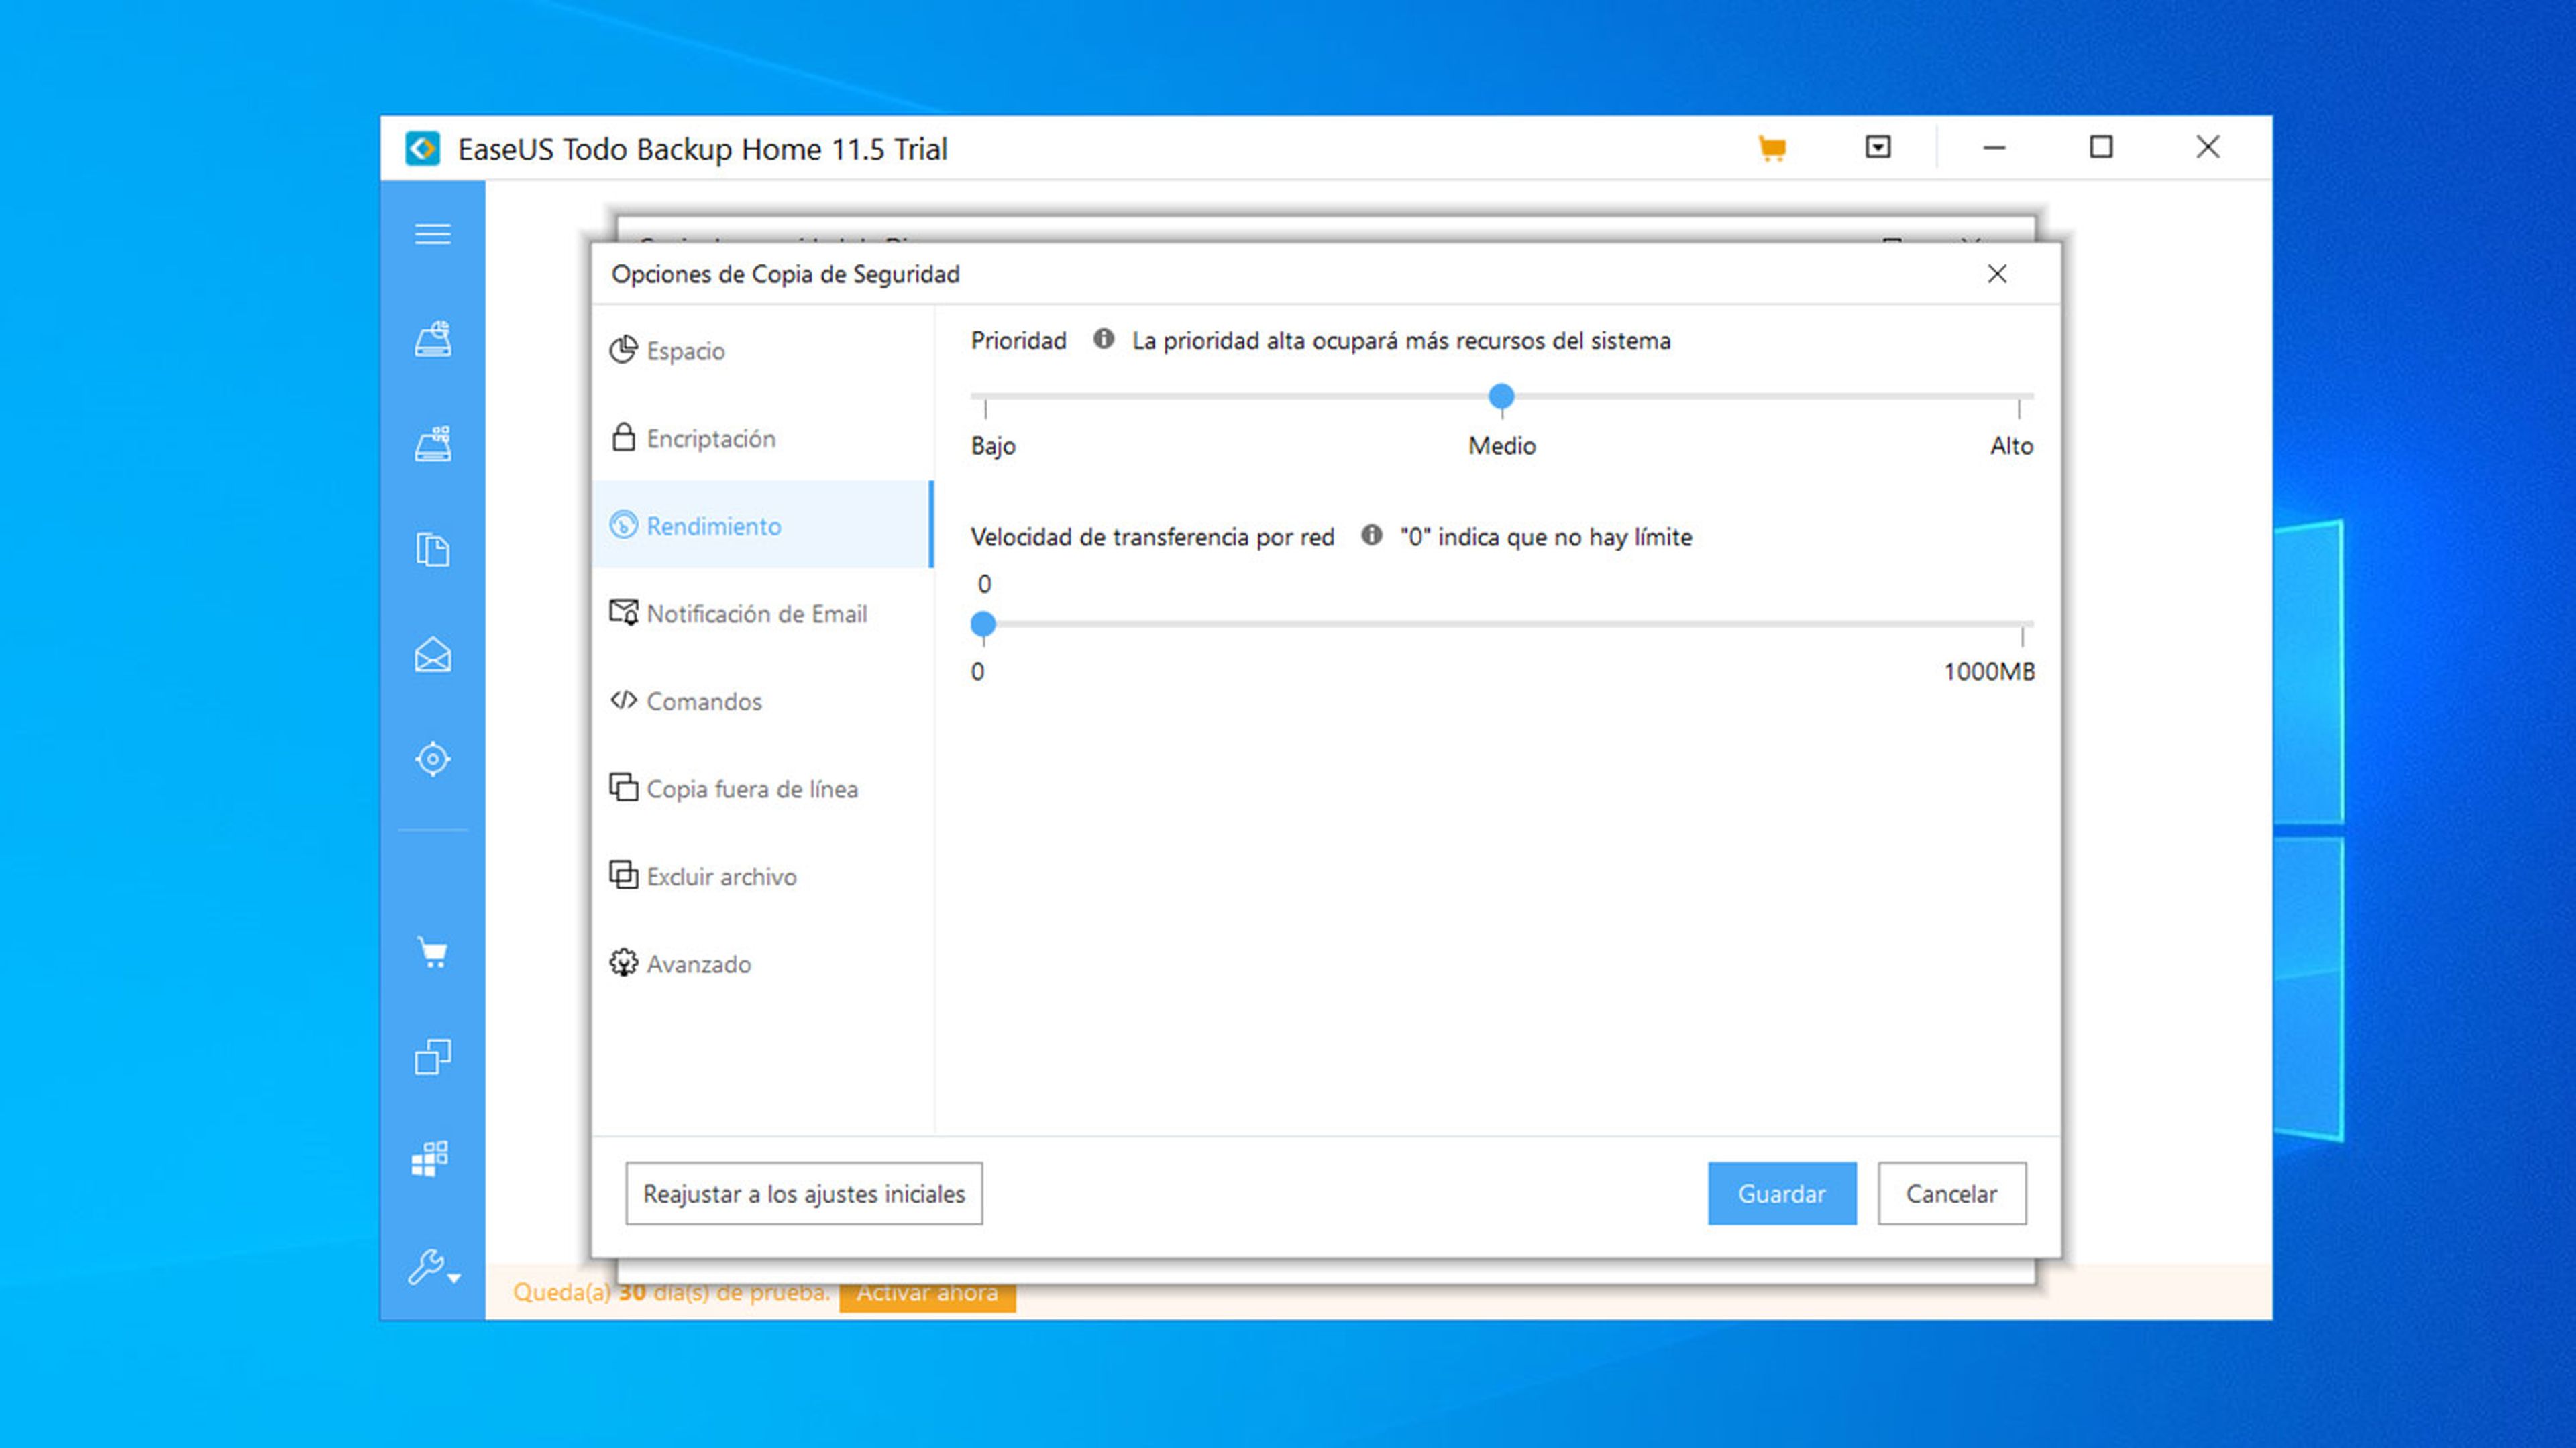Close the Opciones de Copia de Seguridad dialog
2576x1448 pixels.
pyautogui.click(x=1996, y=274)
